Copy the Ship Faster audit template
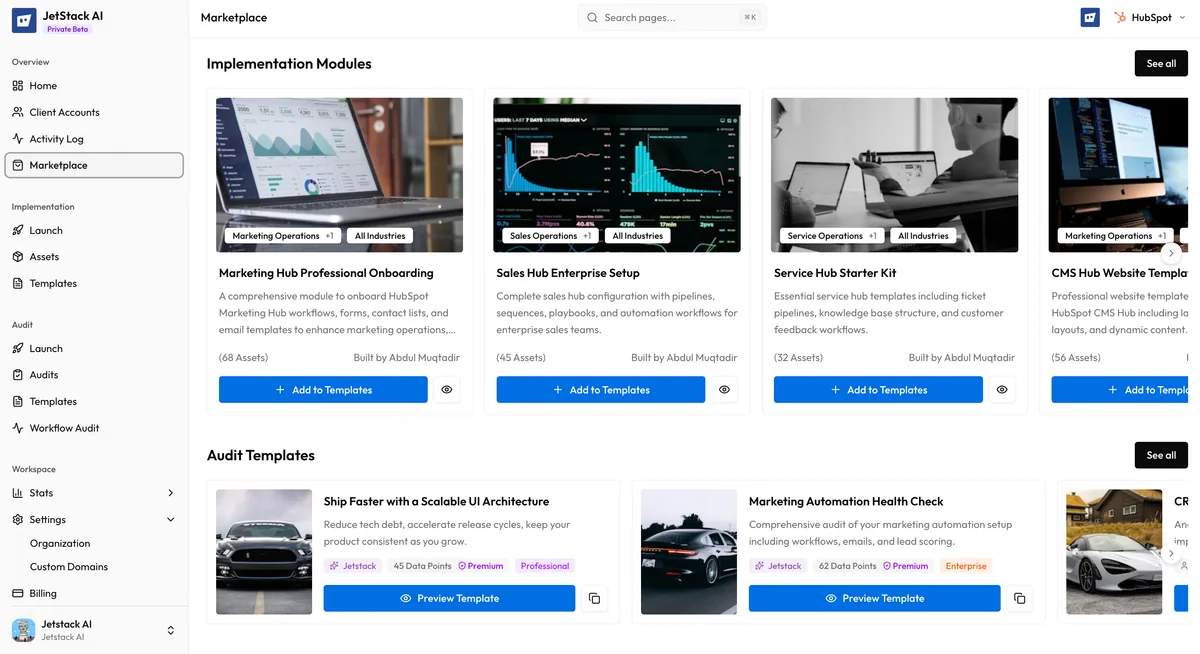Image resolution: width=1200 pixels, height=654 pixels. tap(594, 598)
